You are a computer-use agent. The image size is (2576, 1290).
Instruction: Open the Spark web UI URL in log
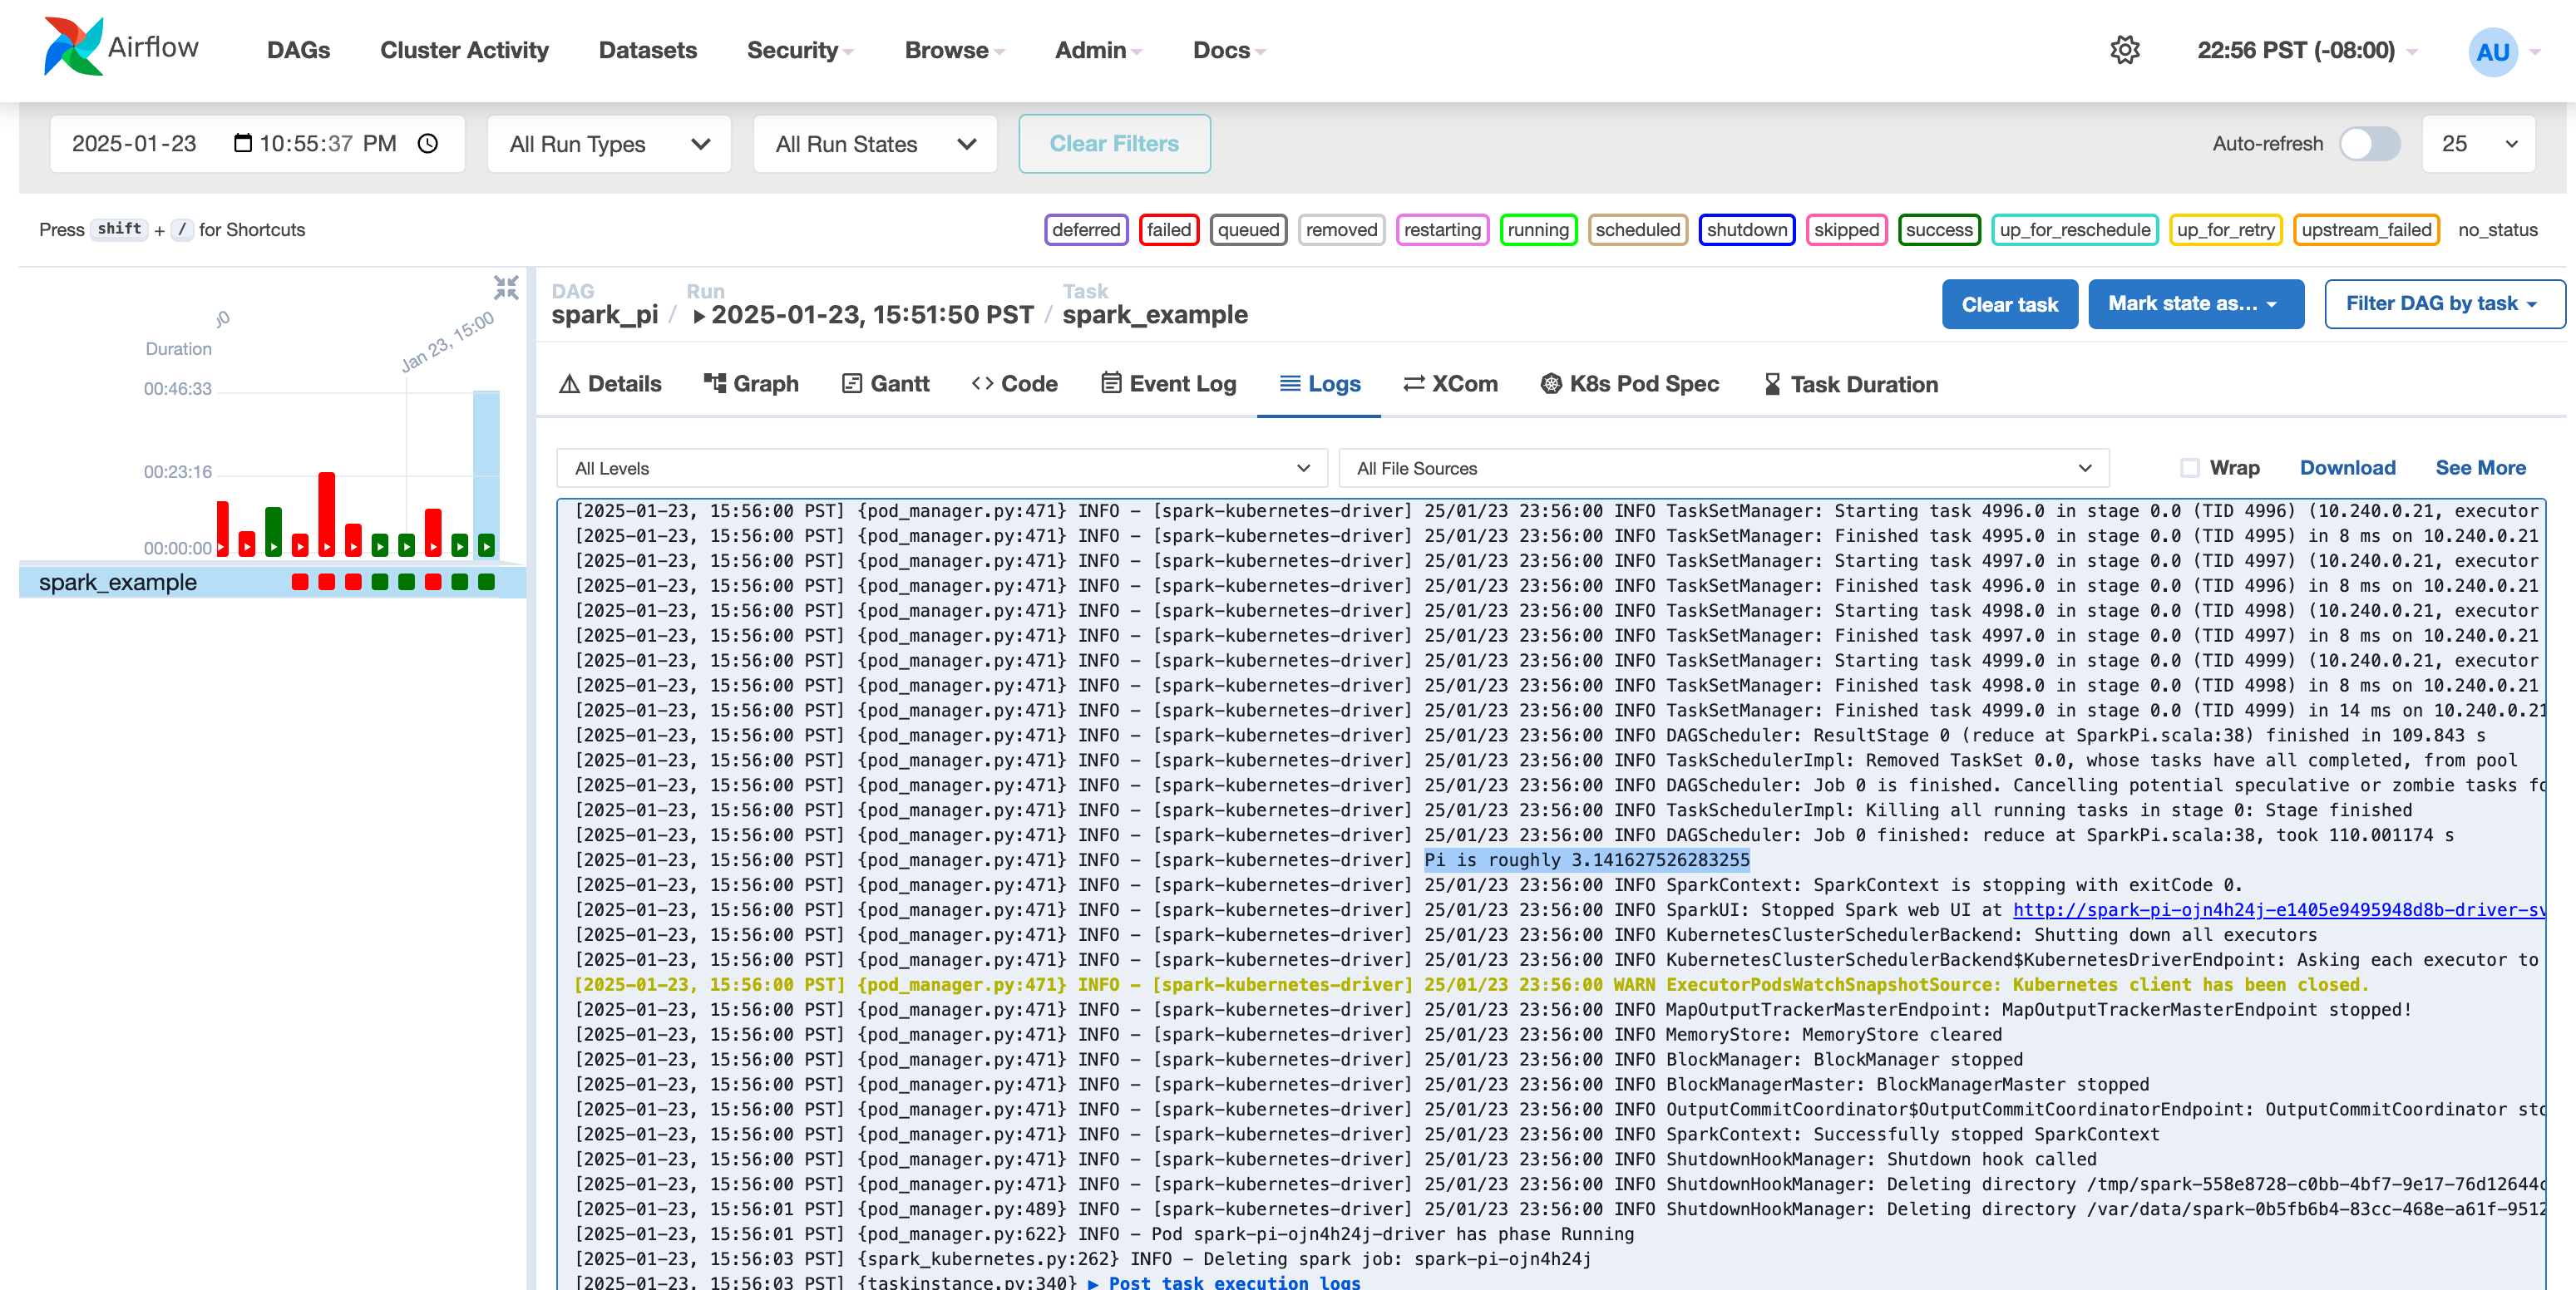[x=2278, y=910]
